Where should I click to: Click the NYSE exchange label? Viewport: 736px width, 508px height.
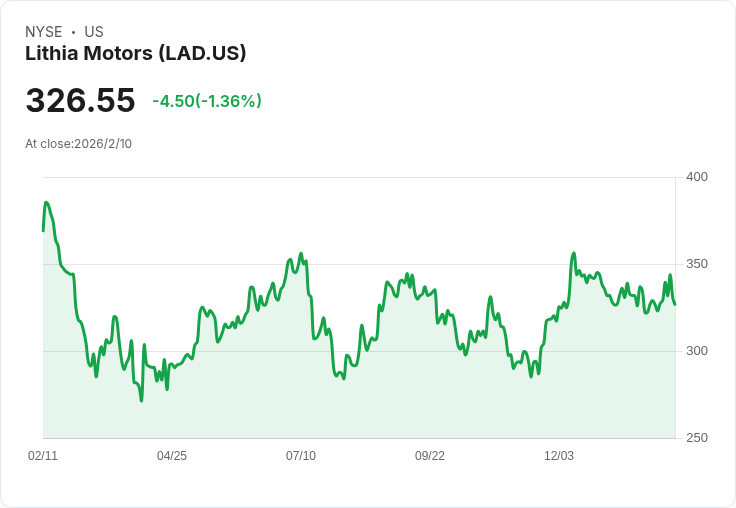(44, 32)
